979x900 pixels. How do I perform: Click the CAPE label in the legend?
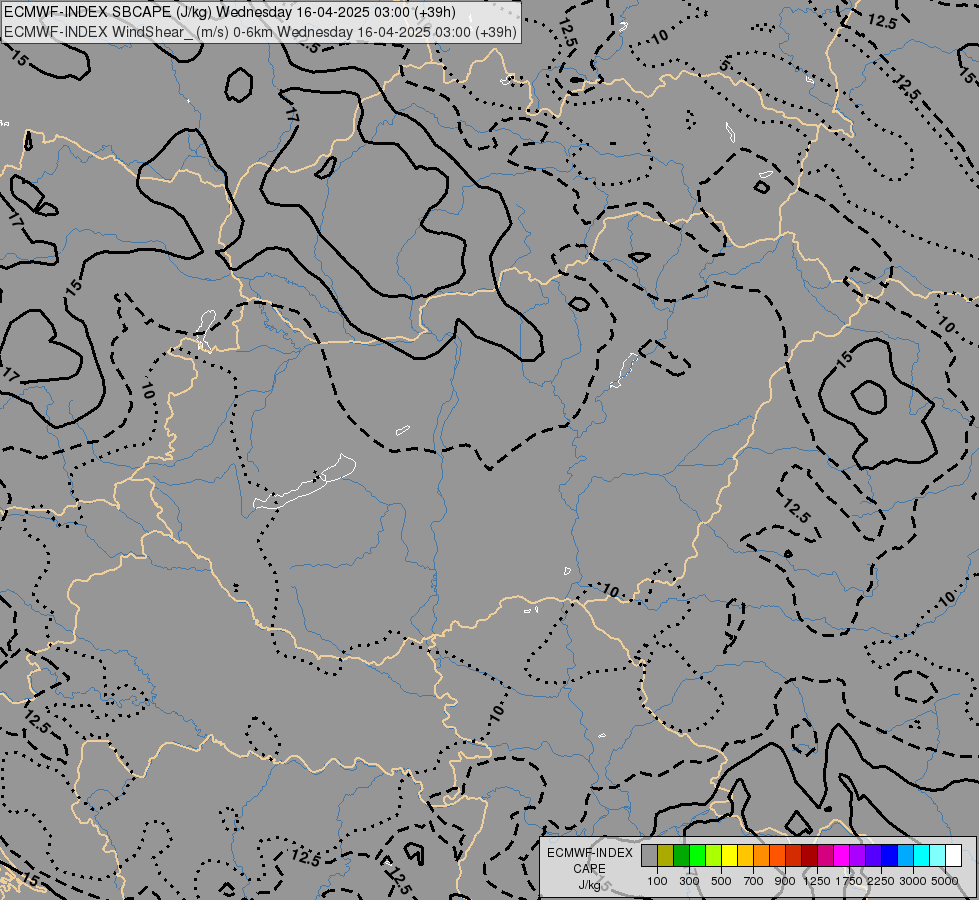point(589,869)
